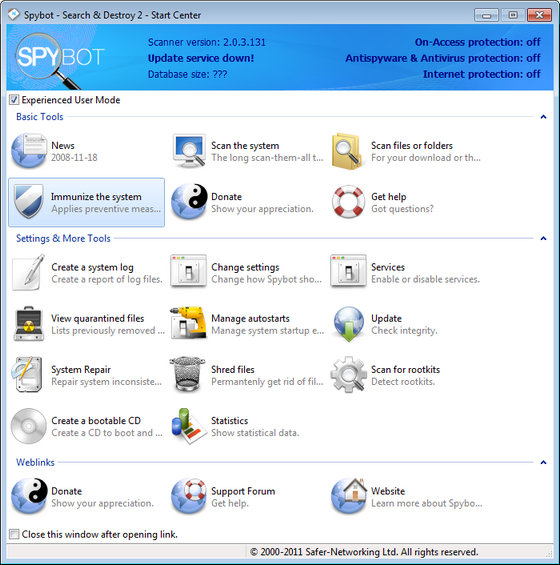Click the Scanner version 2.0.3.131 text
Viewport: 560px width, 565px height.
(x=206, y=42)
